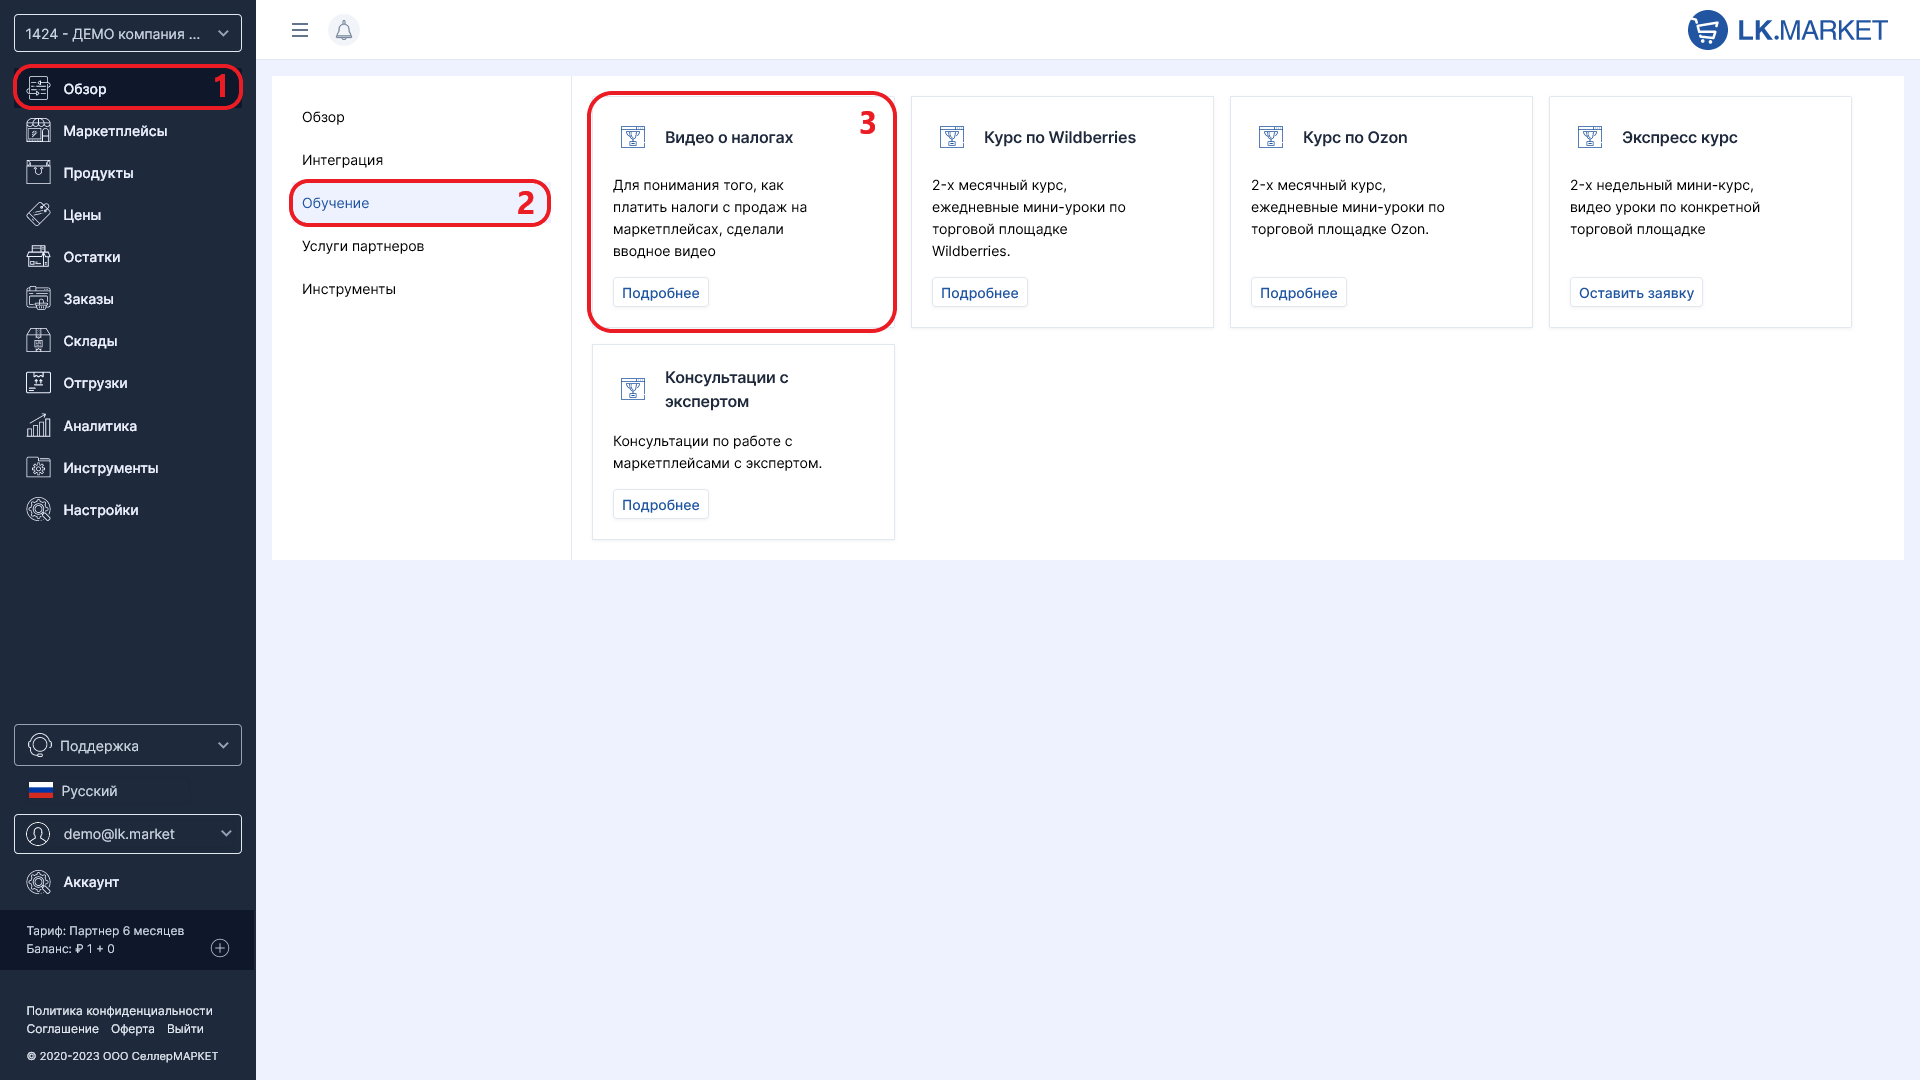Select the Инструменты submenu item

349,289
